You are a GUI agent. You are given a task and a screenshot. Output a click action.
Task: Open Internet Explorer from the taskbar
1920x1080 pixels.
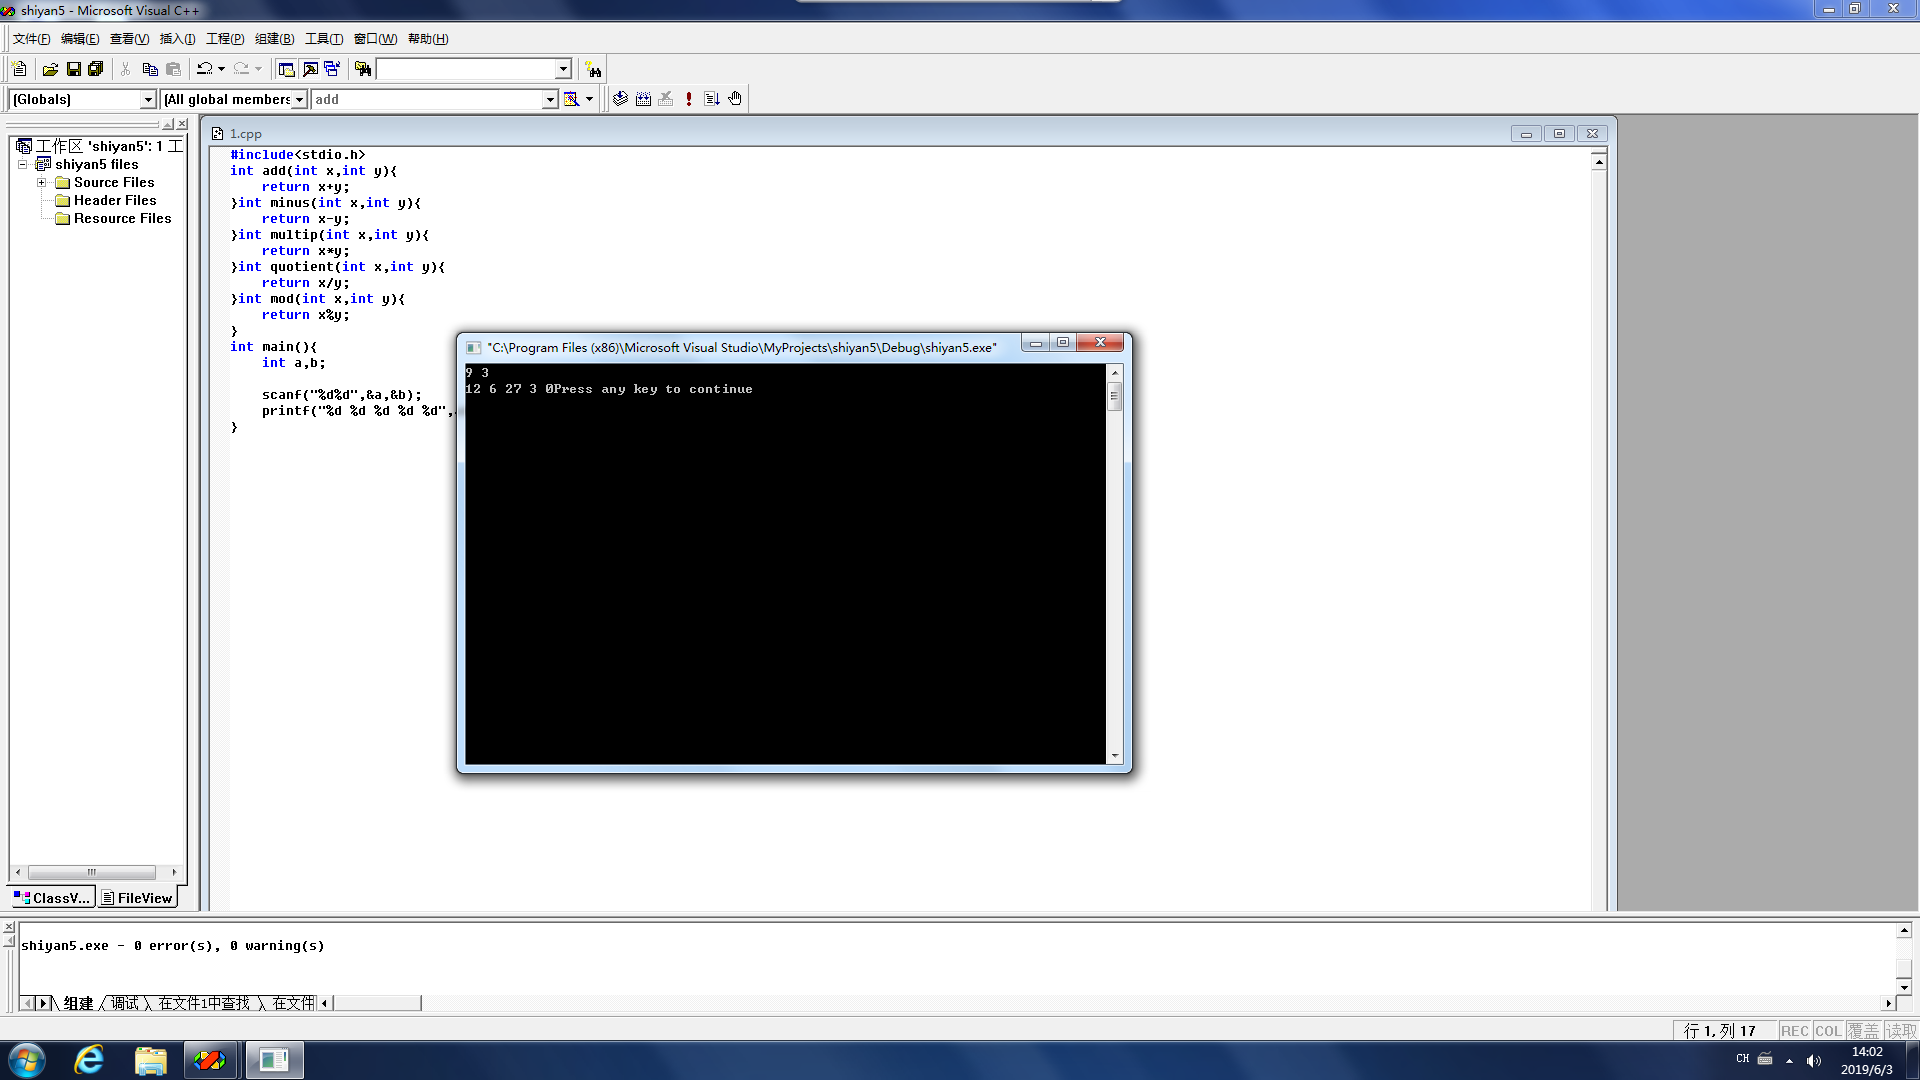[89, 1060]
